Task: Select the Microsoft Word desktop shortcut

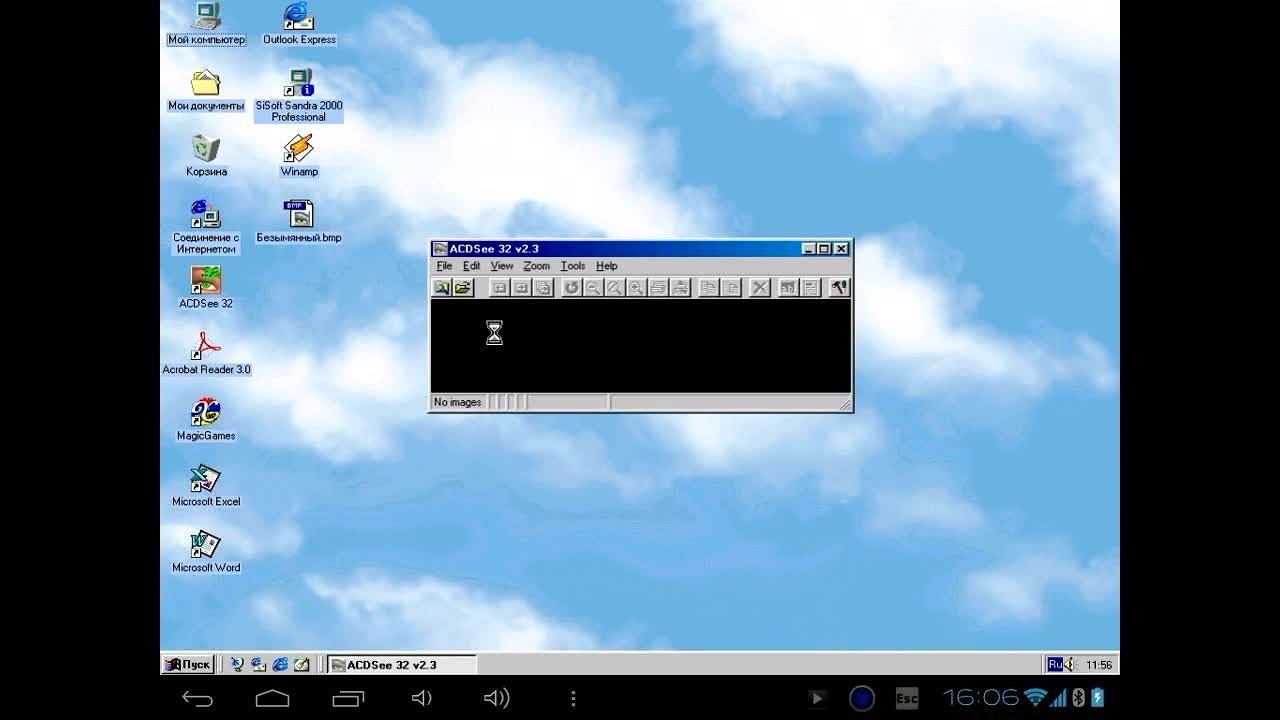Action: click(206, 552)
